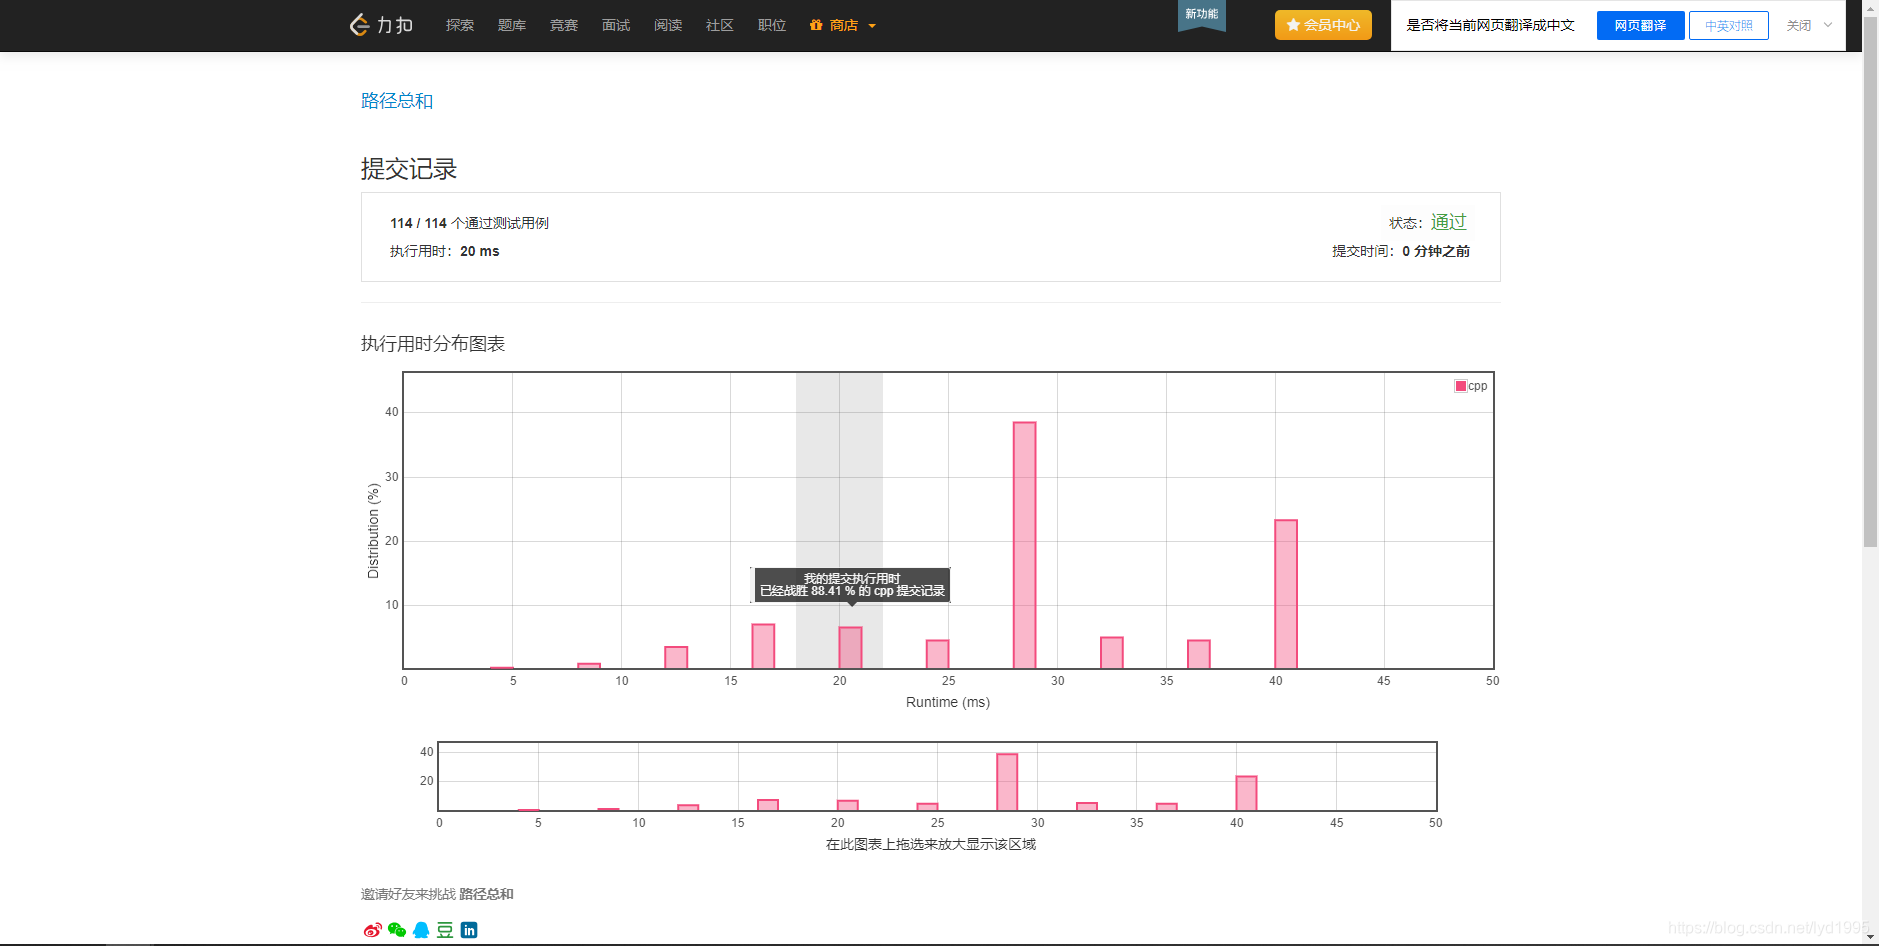Click the 通过 status link

point(1448,222)
